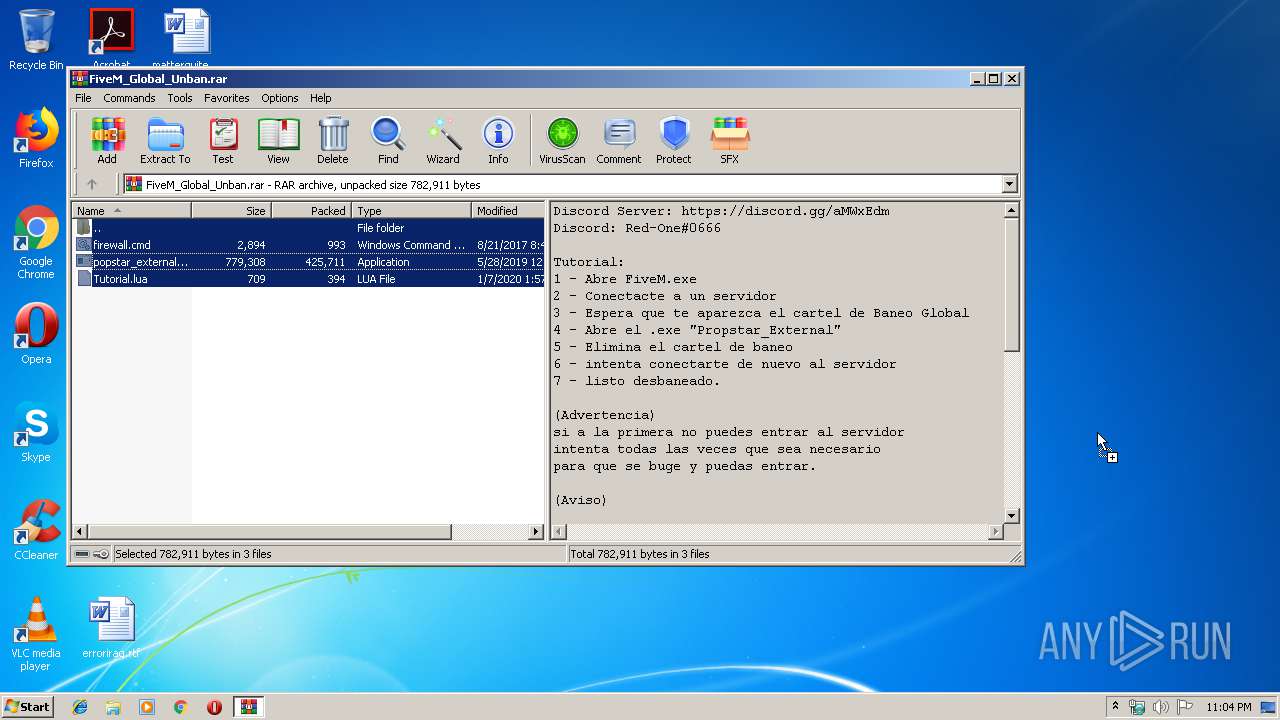Click the comment pane scroll-down arrow
This screenshot has width=1280, height=720.
(x=1011, y=515)
